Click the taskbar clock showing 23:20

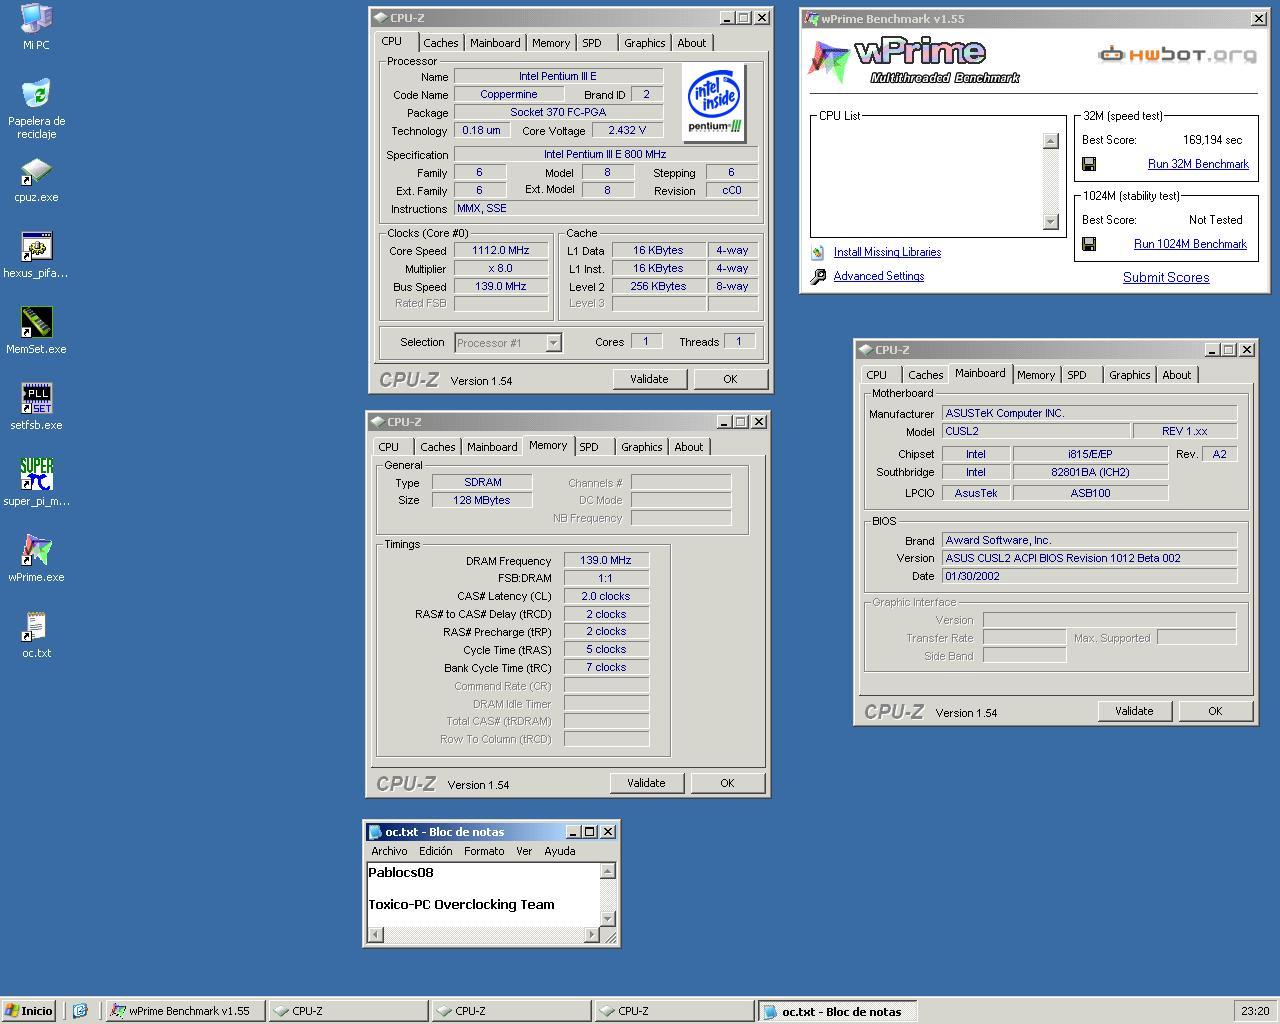coord(1254,1011)
